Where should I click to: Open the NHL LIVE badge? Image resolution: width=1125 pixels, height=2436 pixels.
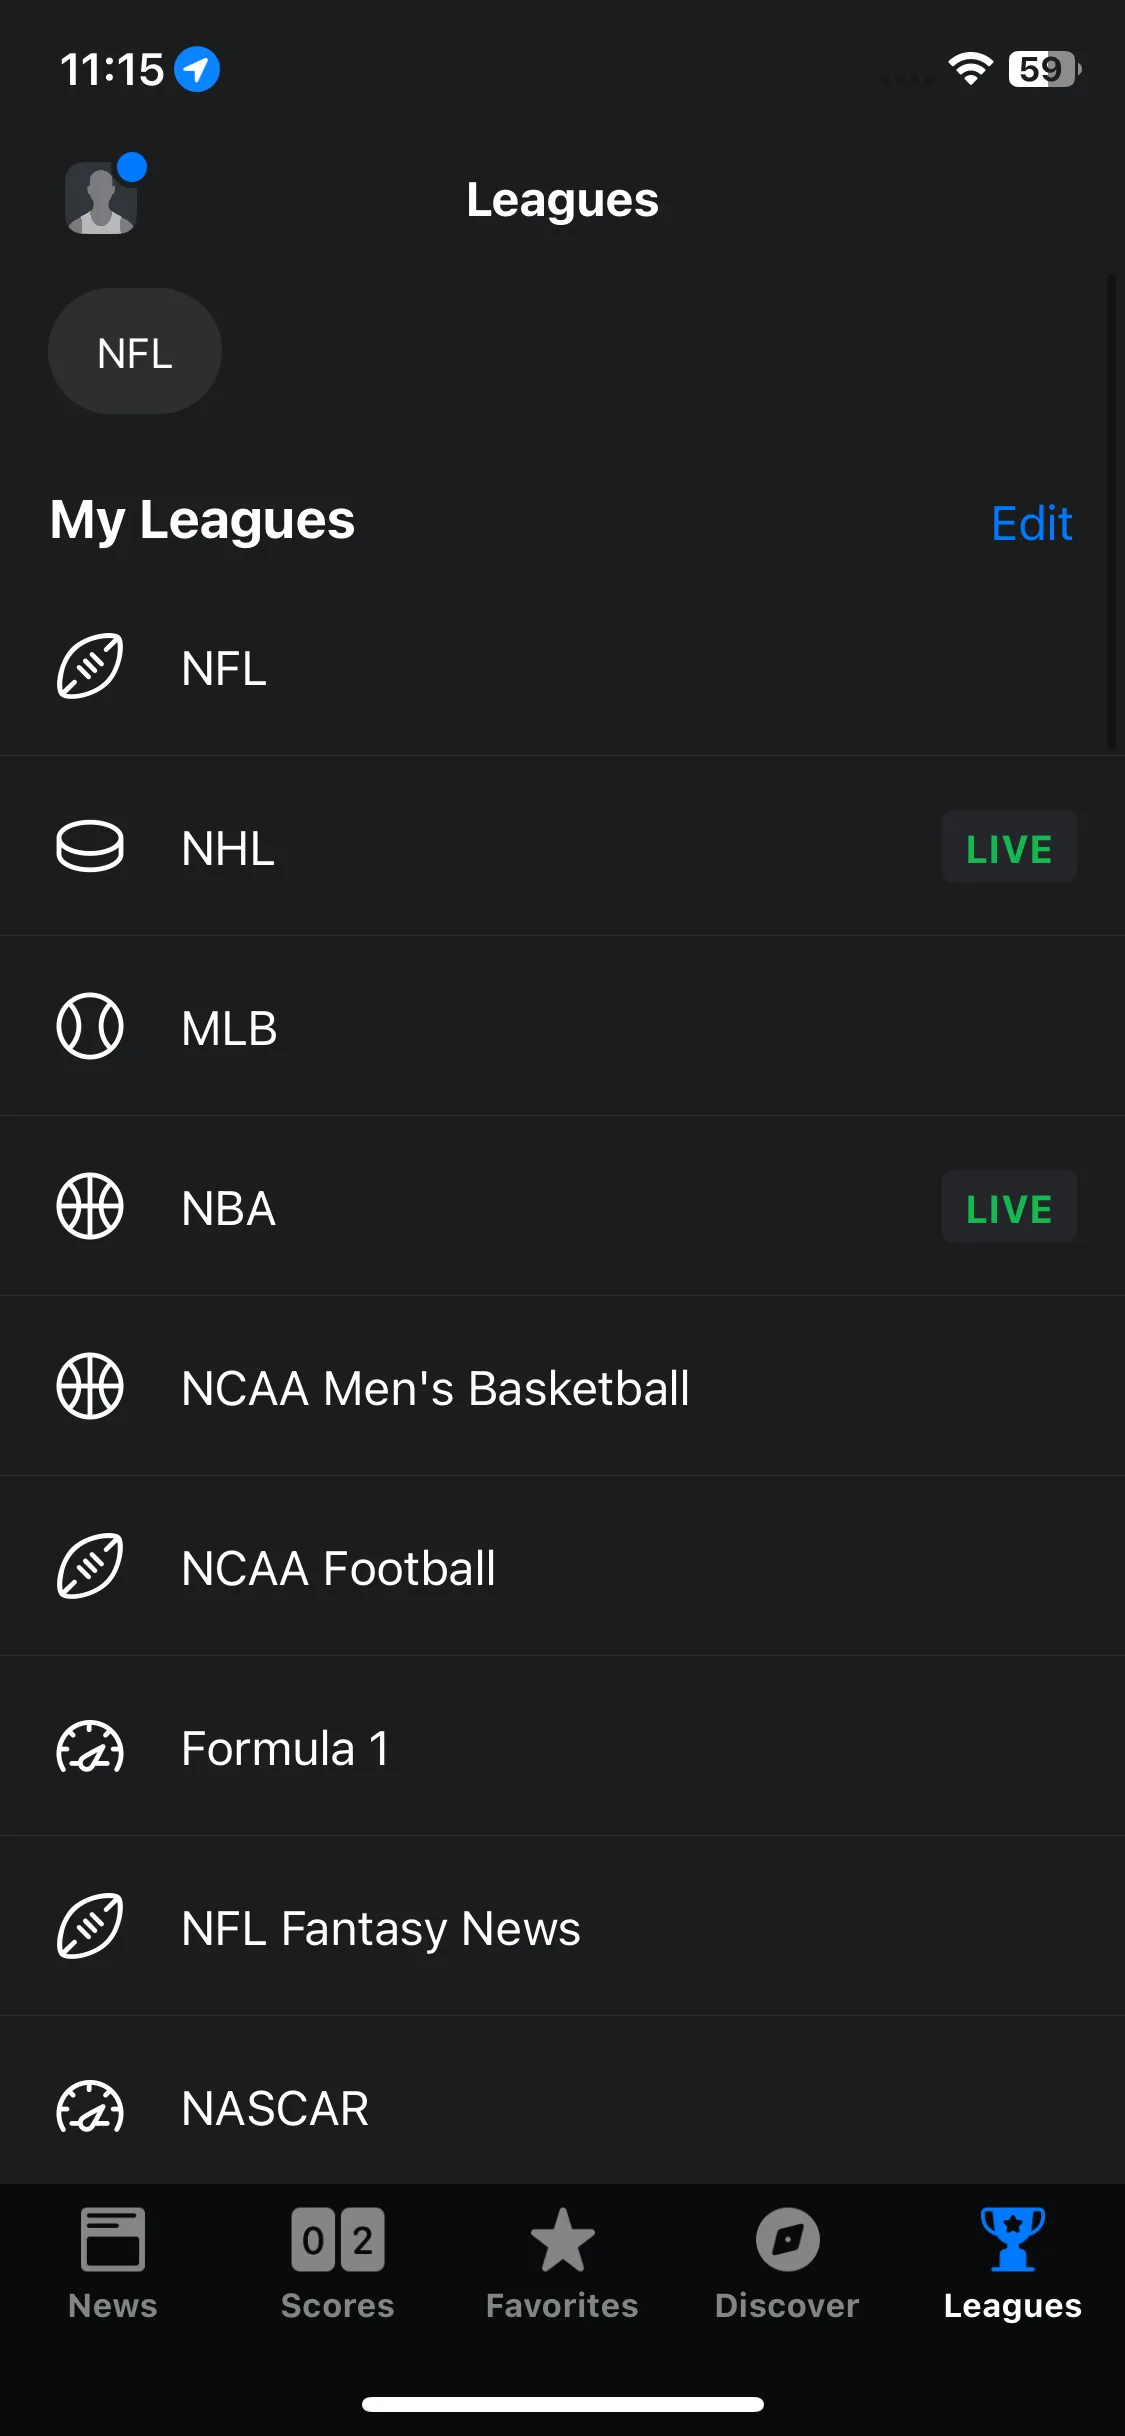point(1009,847)
